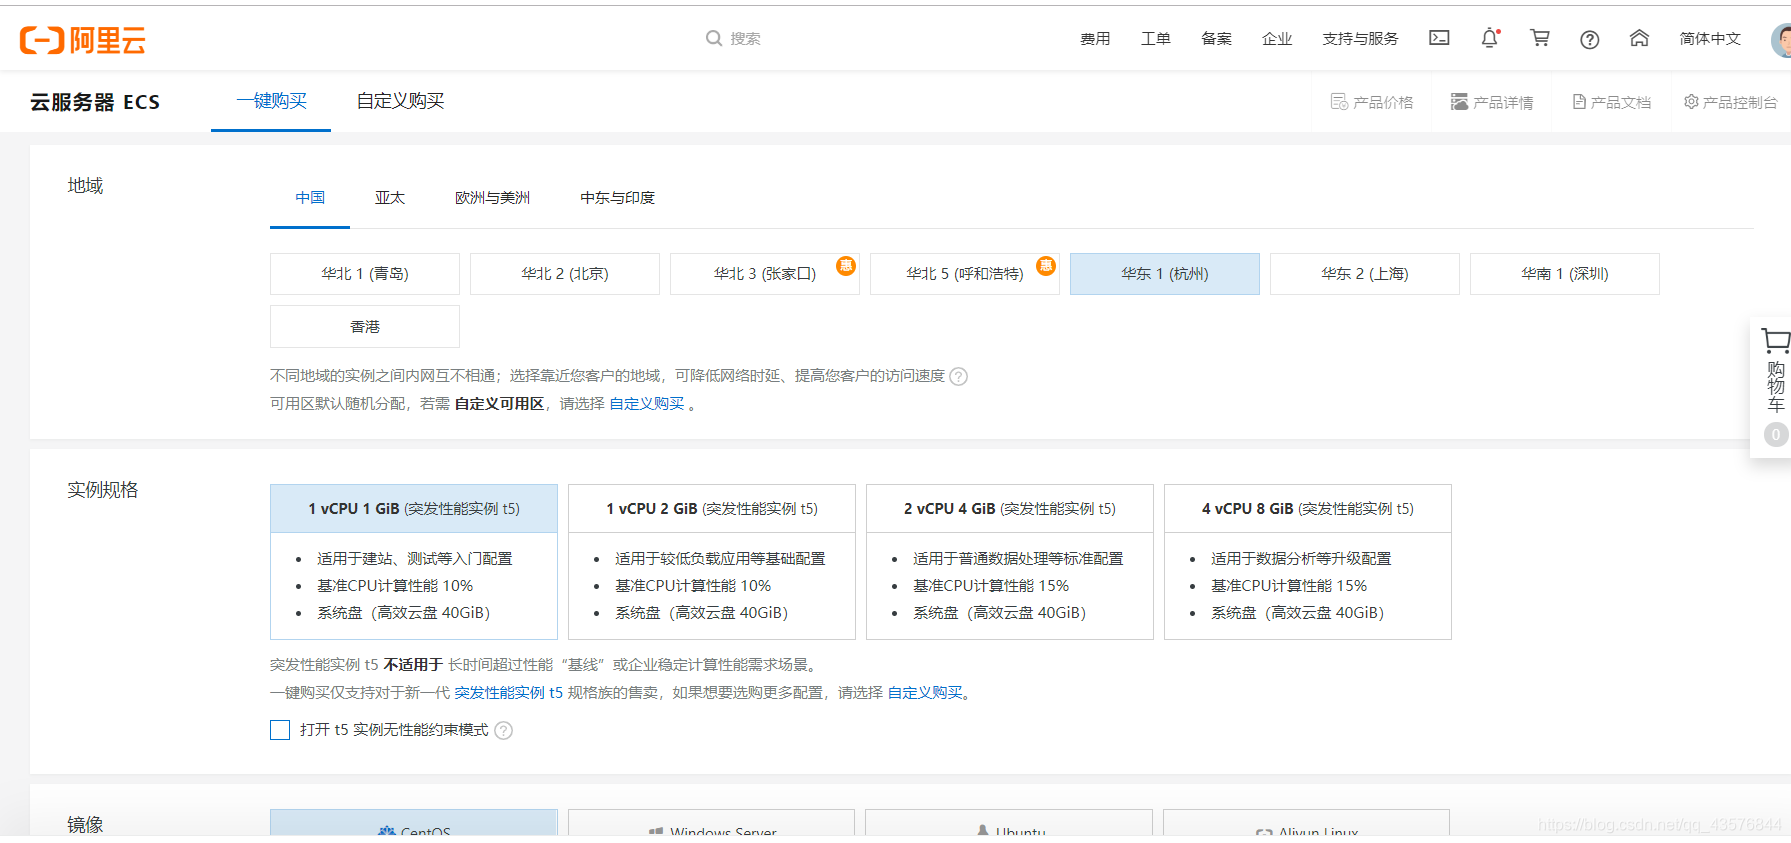Click the discount badge on 华北 3 (张家口)
Image resolution: width=1791 pixels, height=843 pixels.
pos(846,265)
